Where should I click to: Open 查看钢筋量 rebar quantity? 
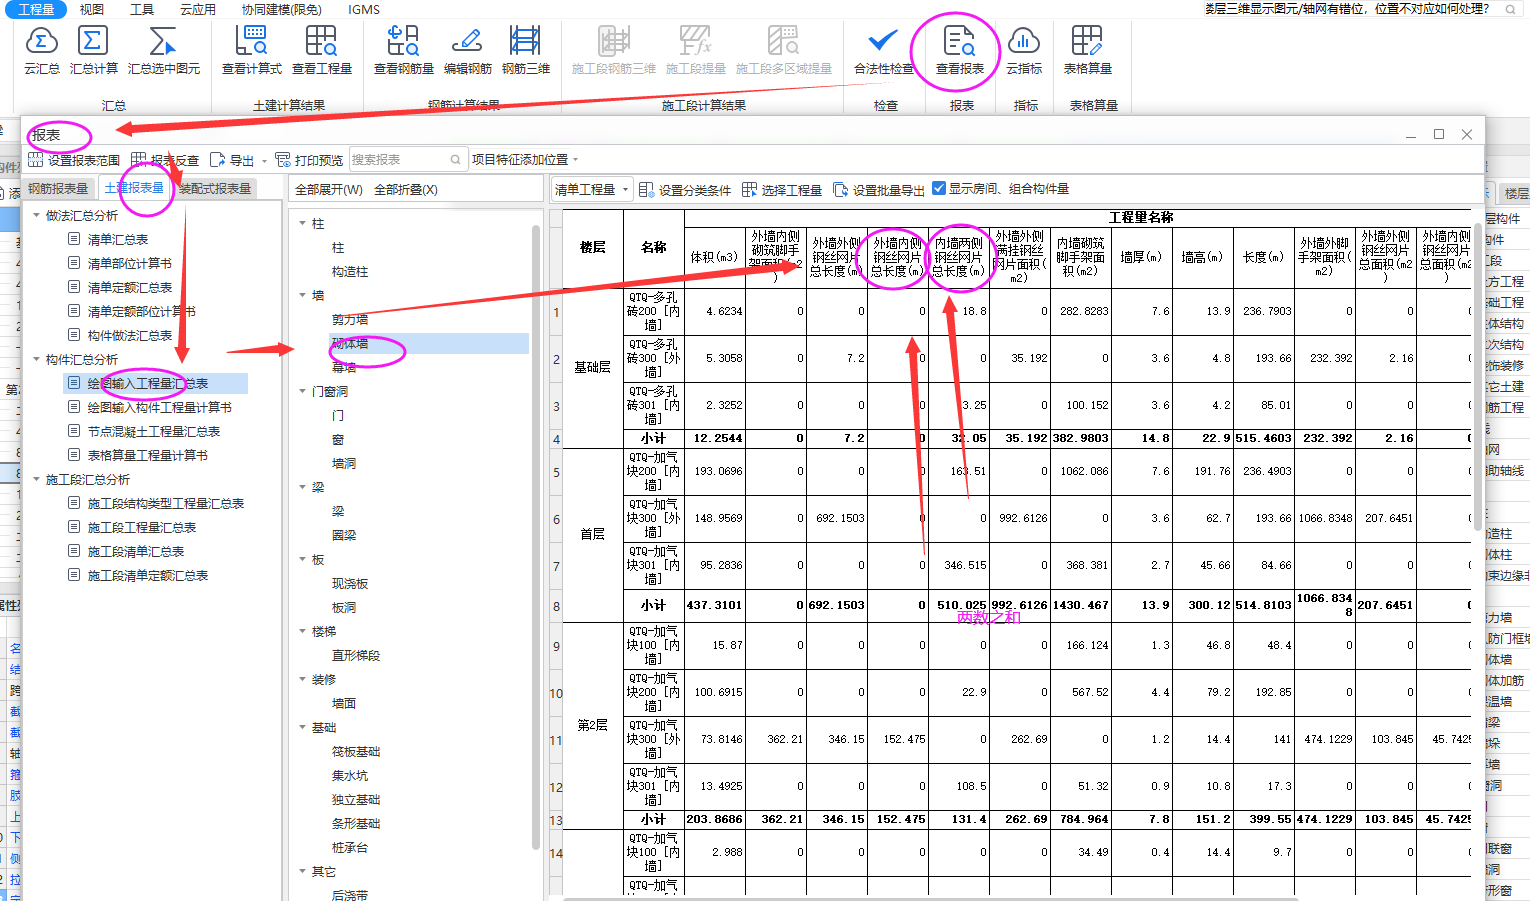(404, 50)
